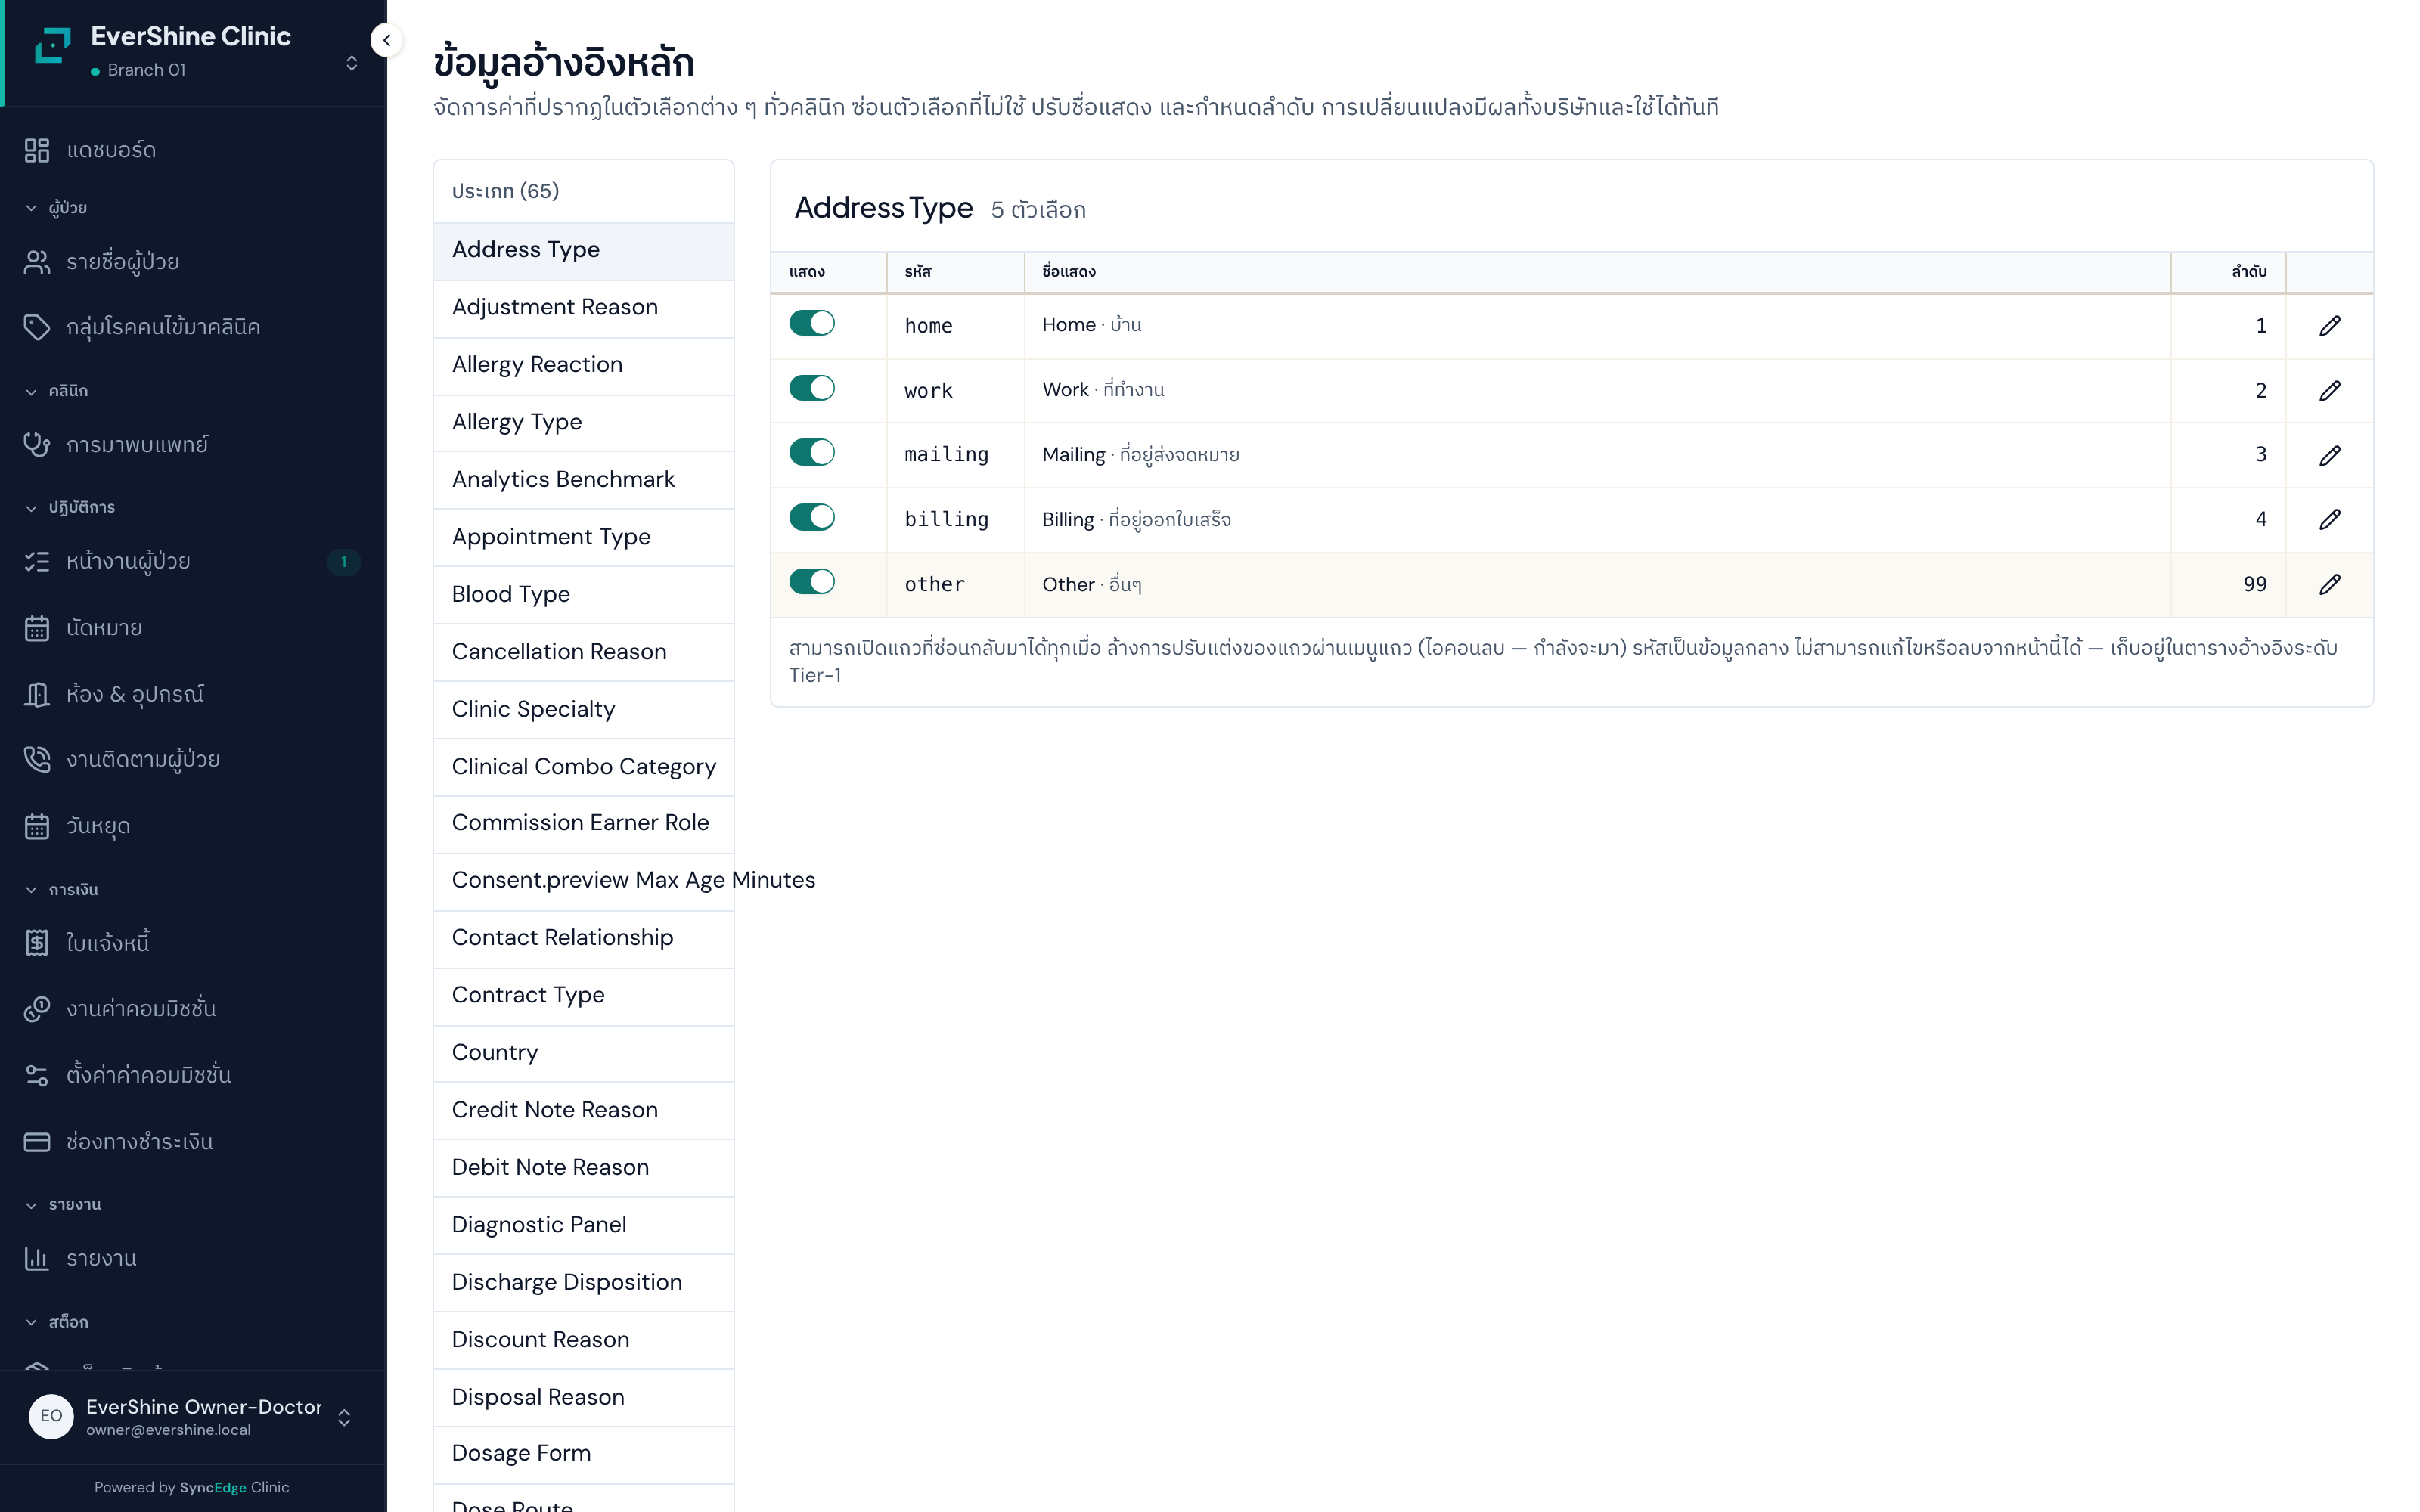Toggle visibility of the other address type

pyautogui.click(x=811, y=582)
